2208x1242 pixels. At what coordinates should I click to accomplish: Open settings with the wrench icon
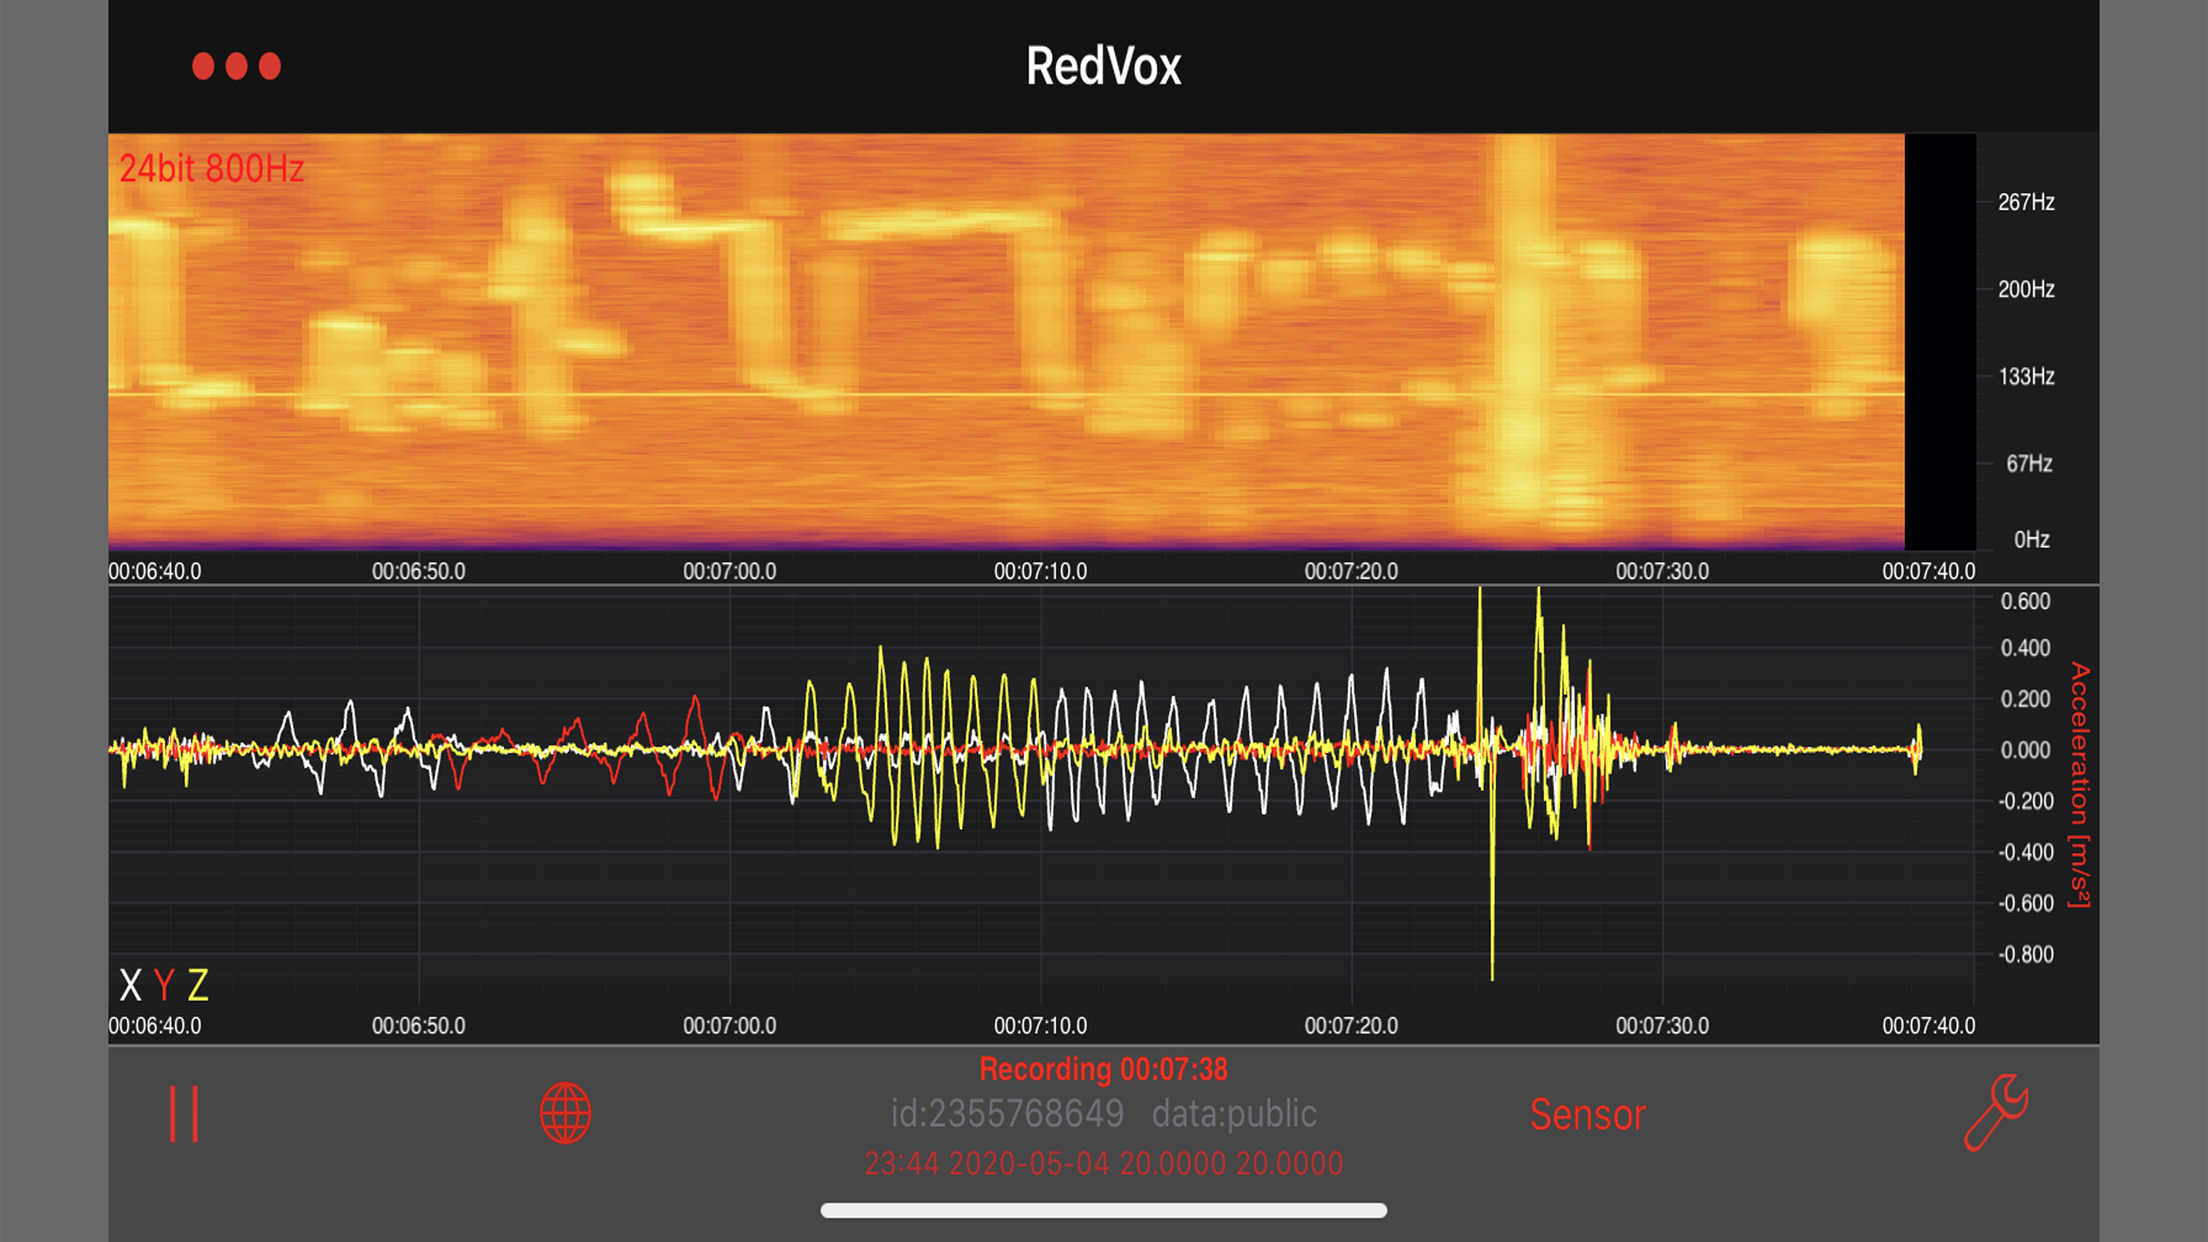1996,1112
